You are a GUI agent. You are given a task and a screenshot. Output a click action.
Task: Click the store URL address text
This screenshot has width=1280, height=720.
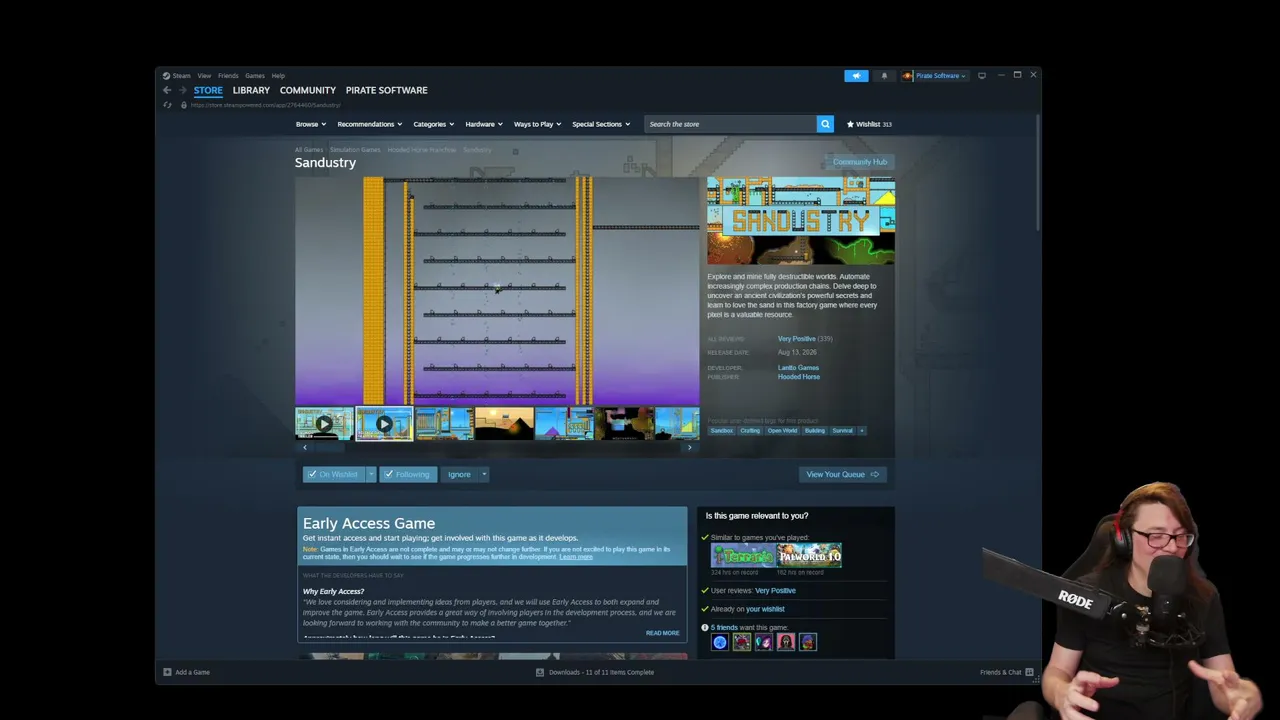click(266, 105)
